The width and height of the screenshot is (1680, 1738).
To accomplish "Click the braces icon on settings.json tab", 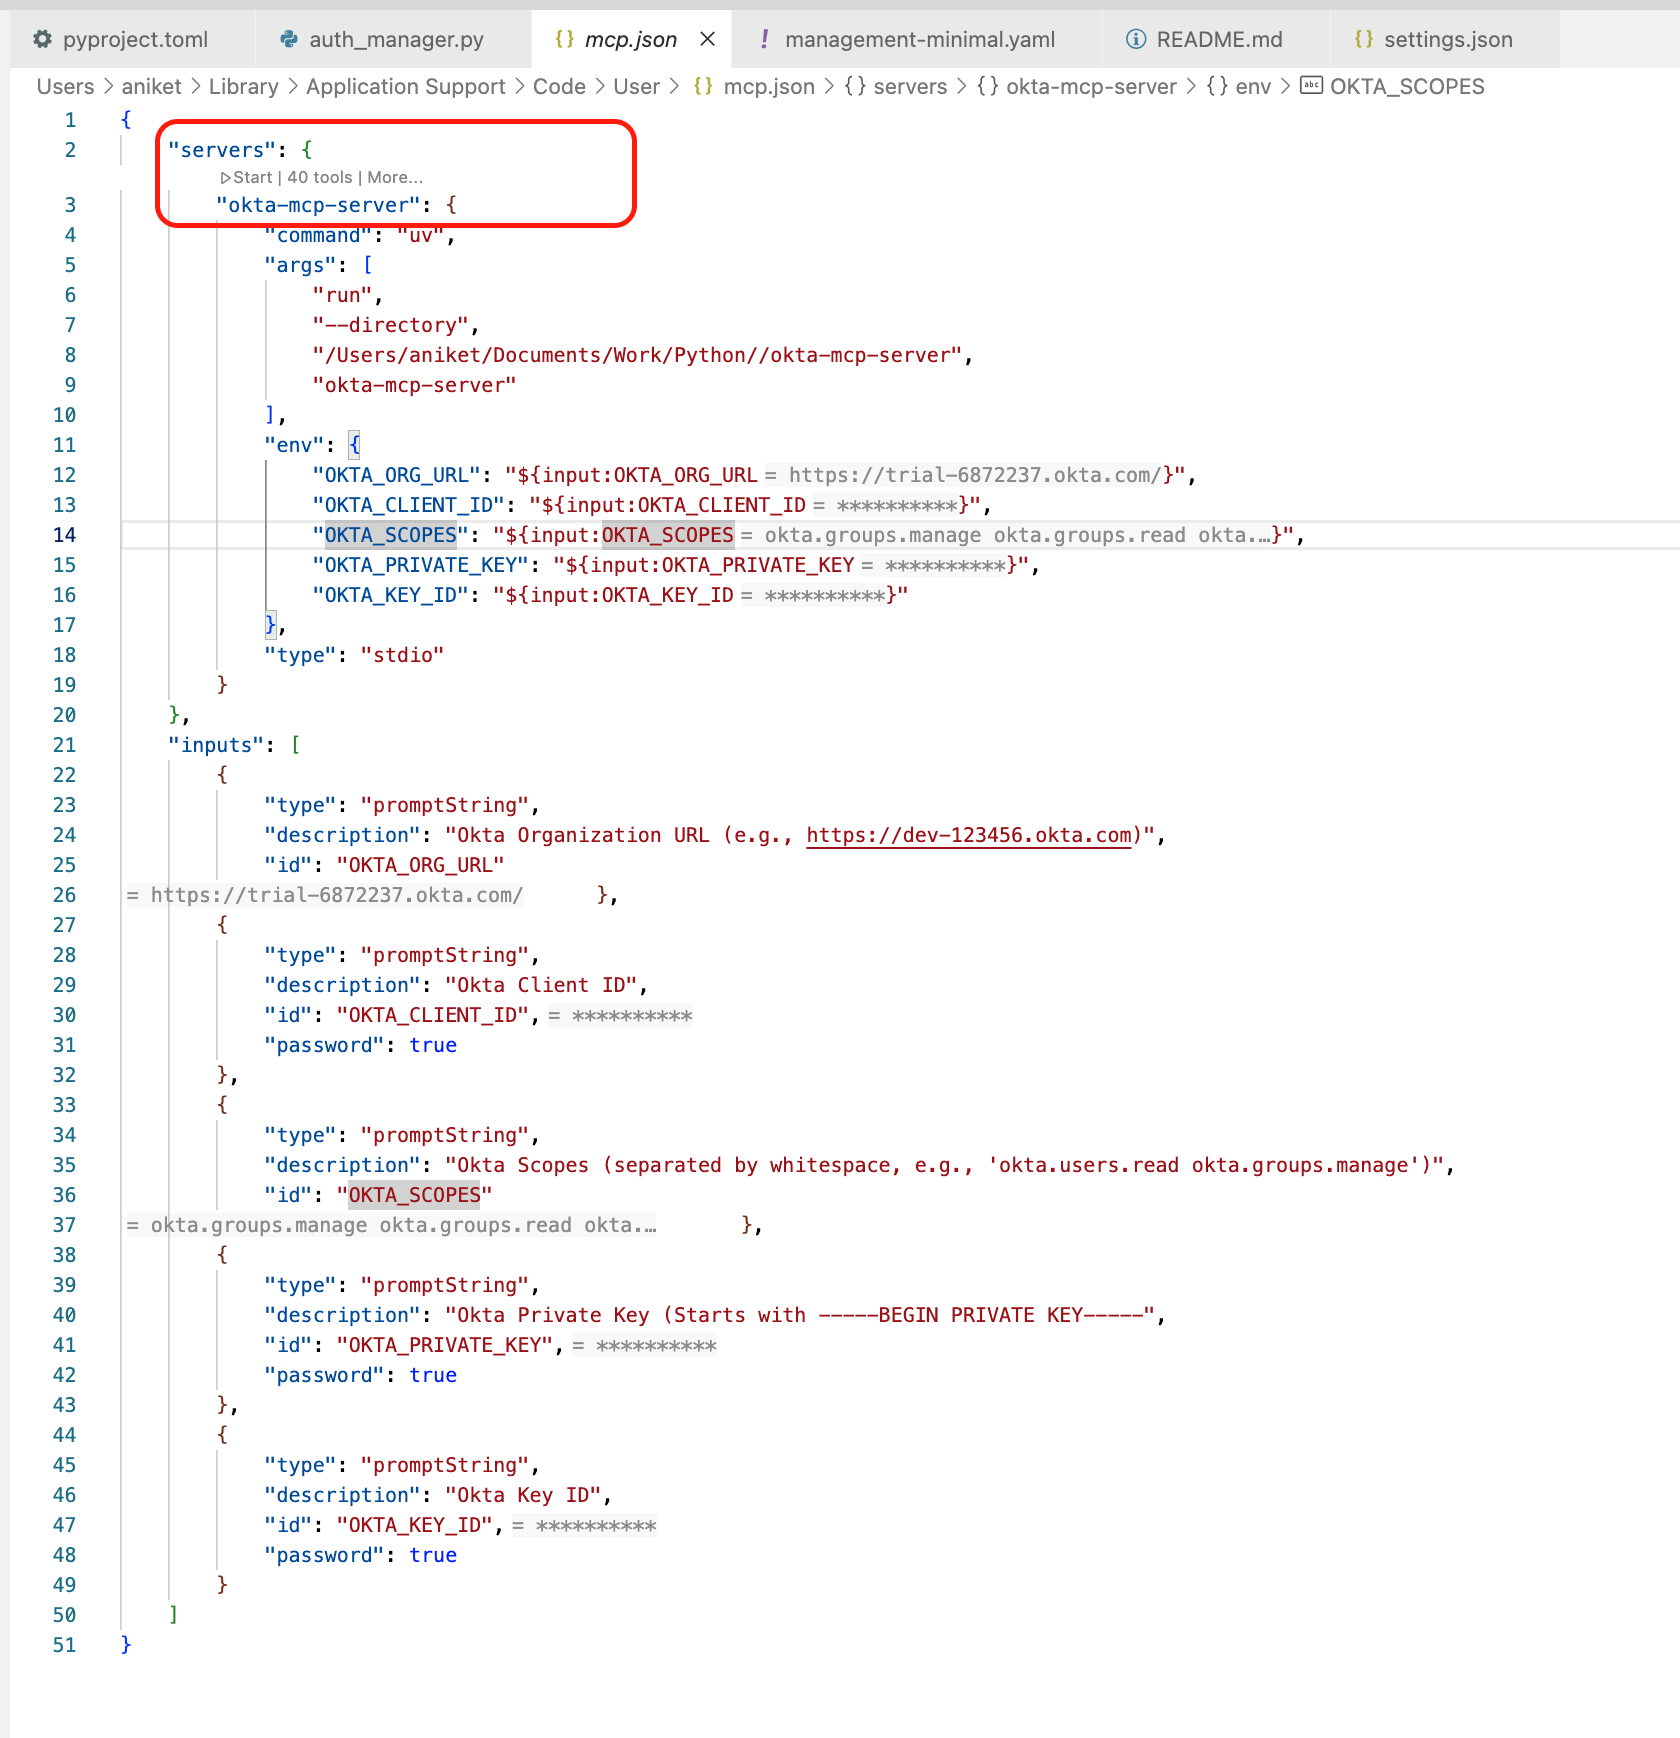I will 1363,39.
